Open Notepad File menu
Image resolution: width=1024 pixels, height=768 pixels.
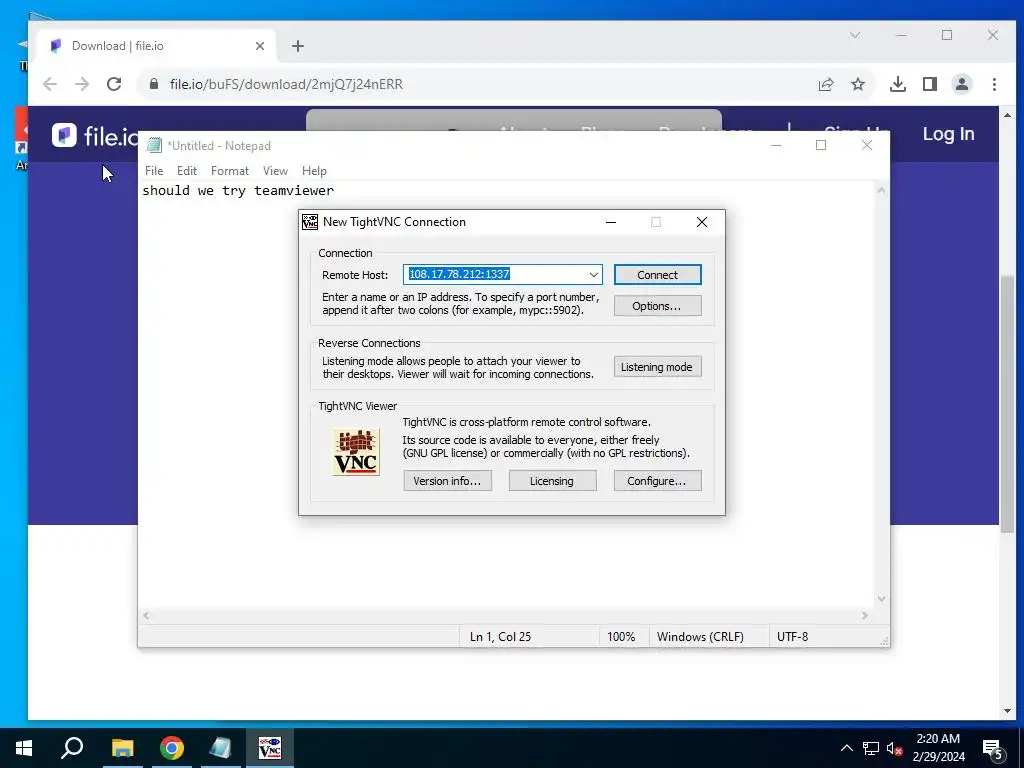click(x=154, y=171)
